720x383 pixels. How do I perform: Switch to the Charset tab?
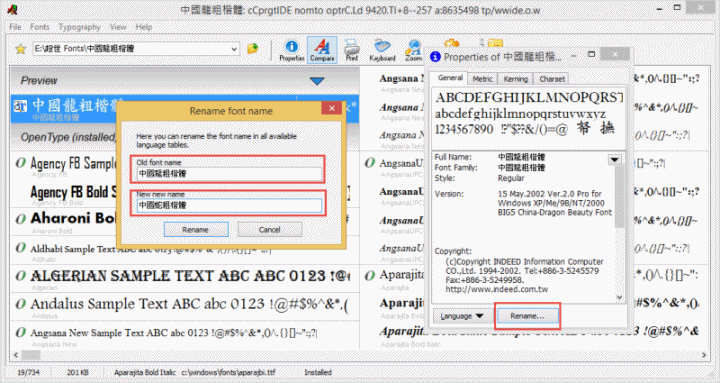[x=552, y=79]
